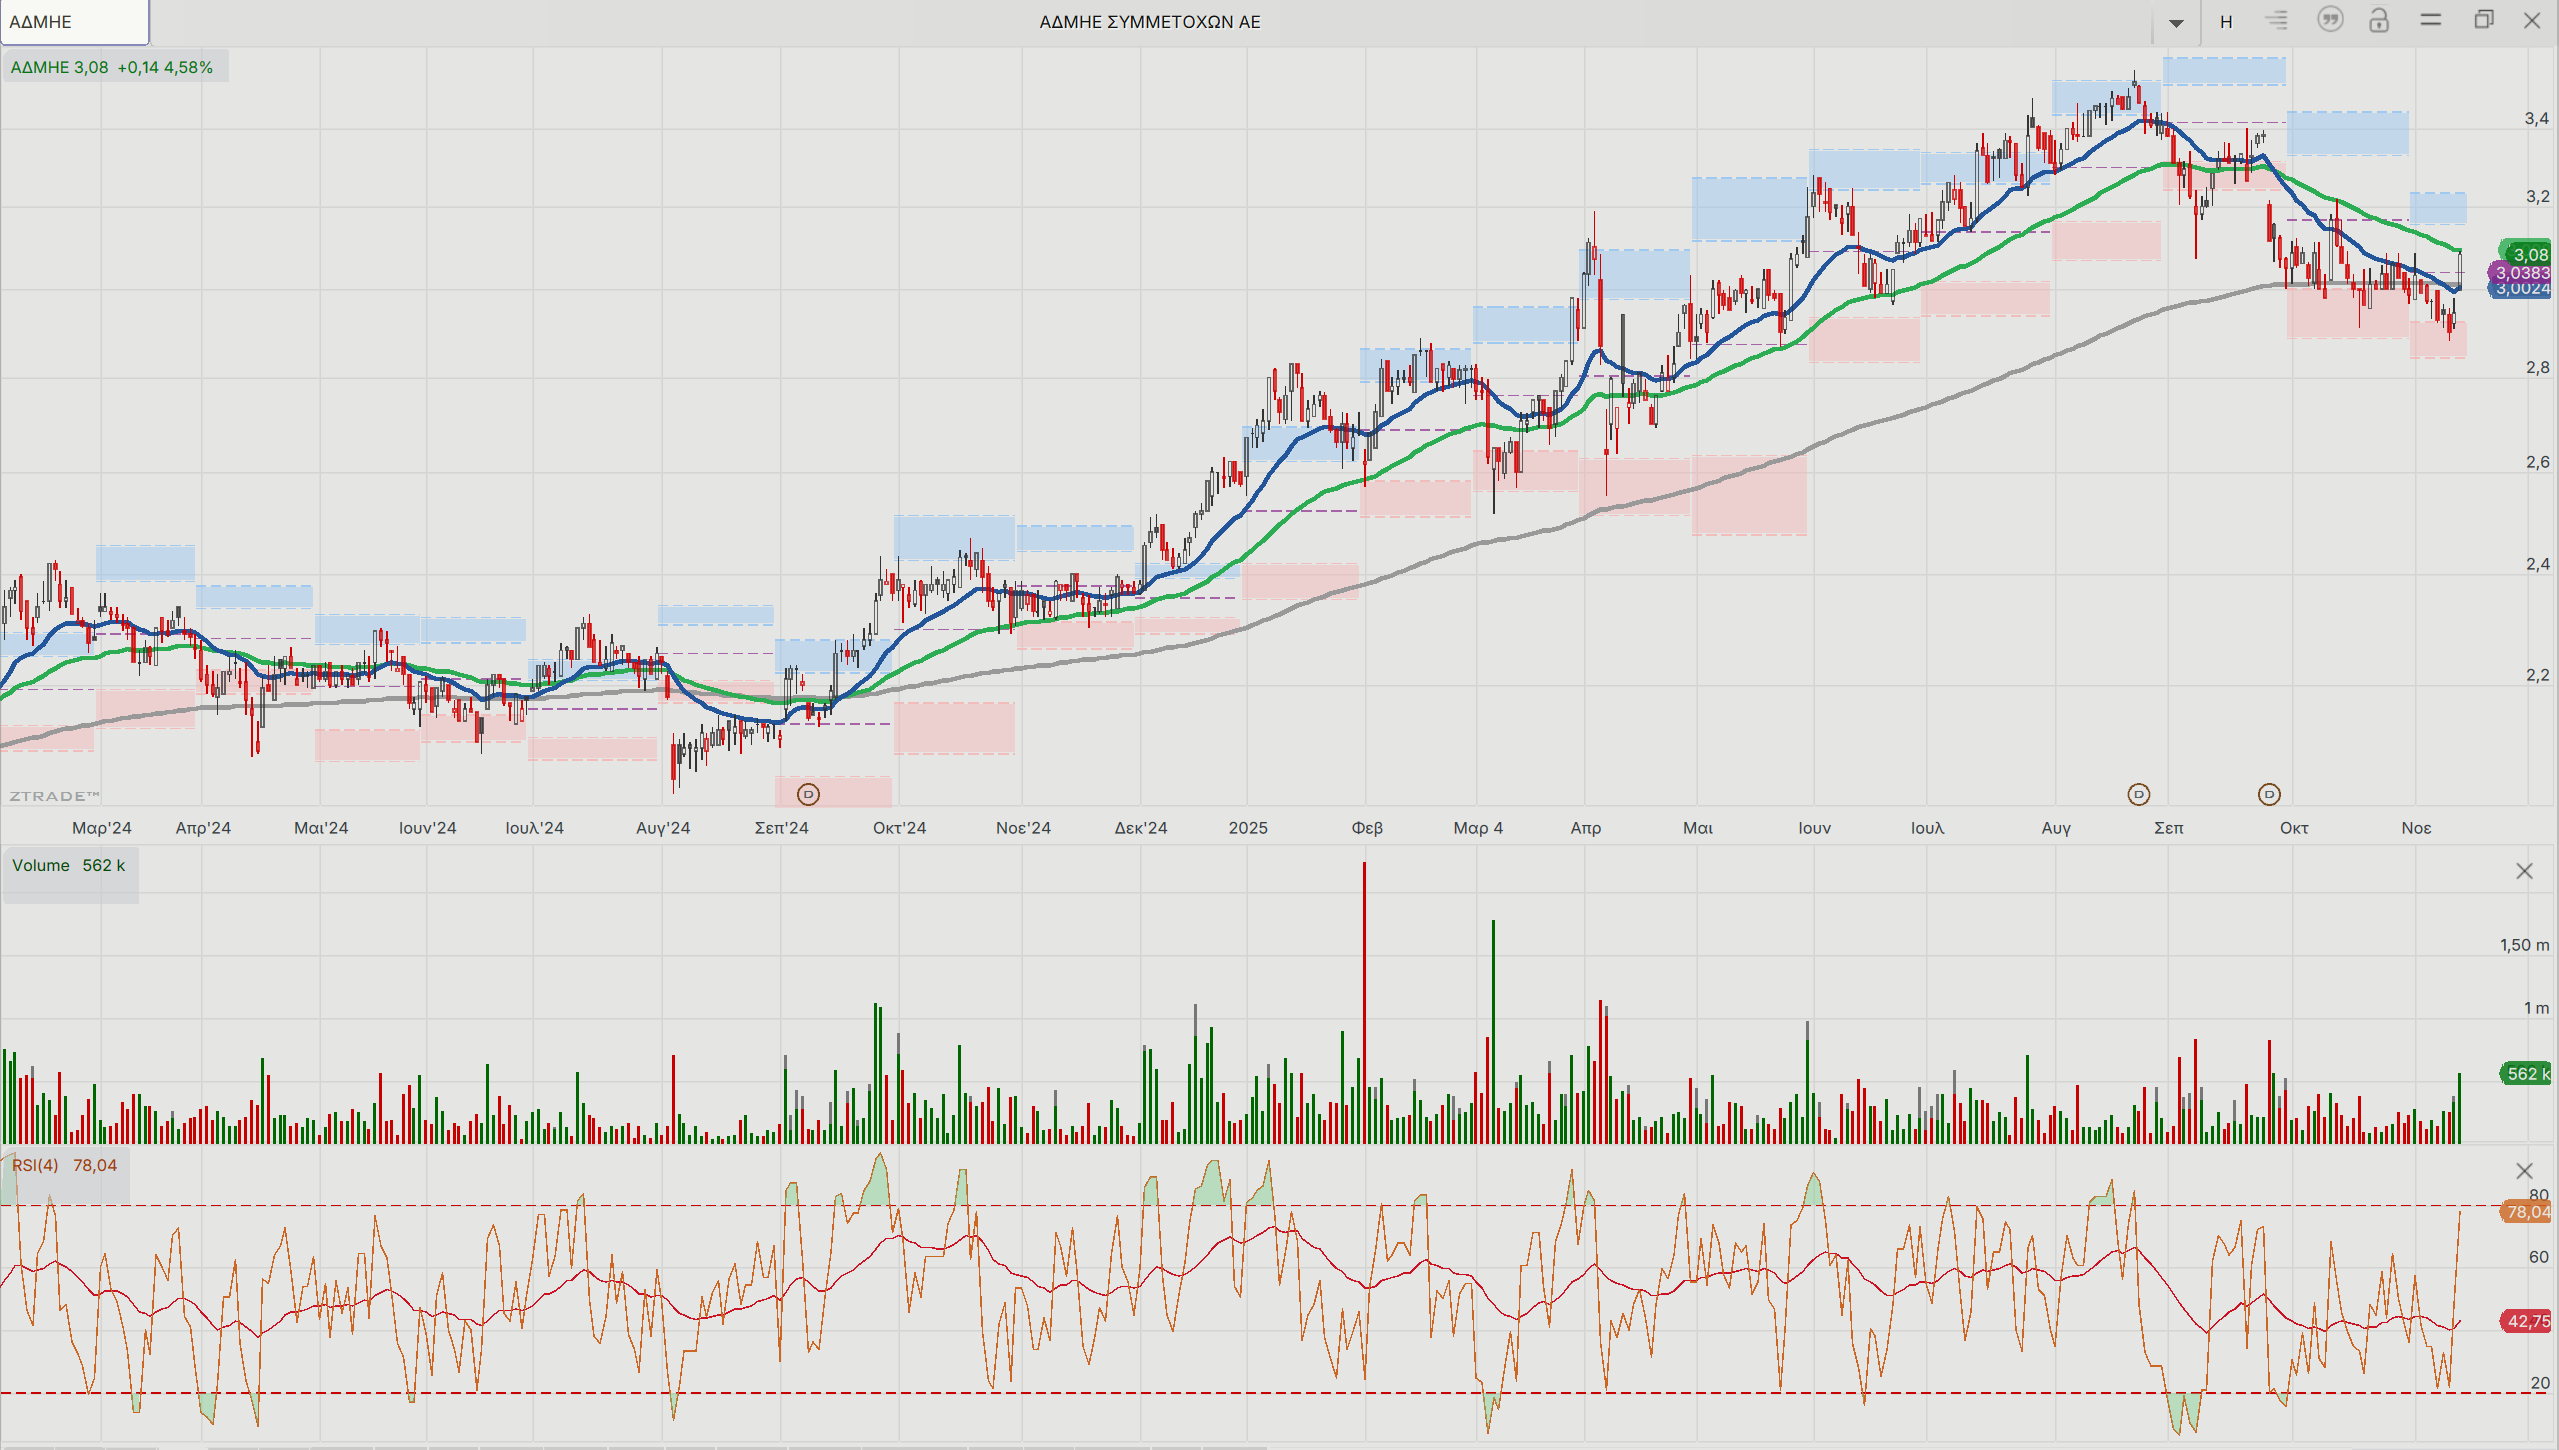Image resolution: width=2559 pixels, height=1450 pixels.
Task: Click the quote bubble comments icon
Action: 2330,20
